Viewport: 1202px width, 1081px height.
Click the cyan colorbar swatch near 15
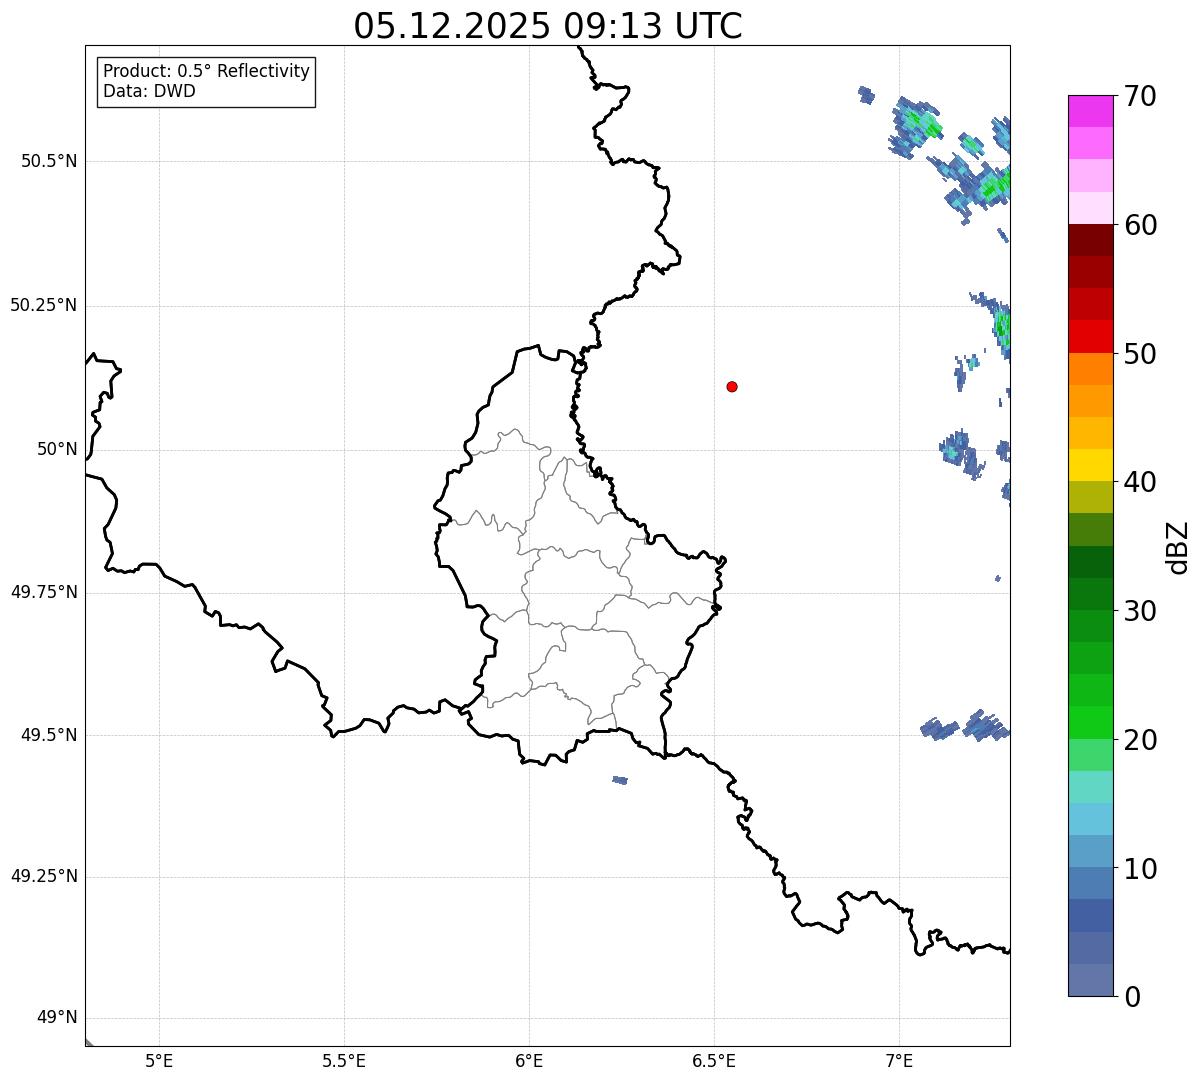coord(1090,786)
